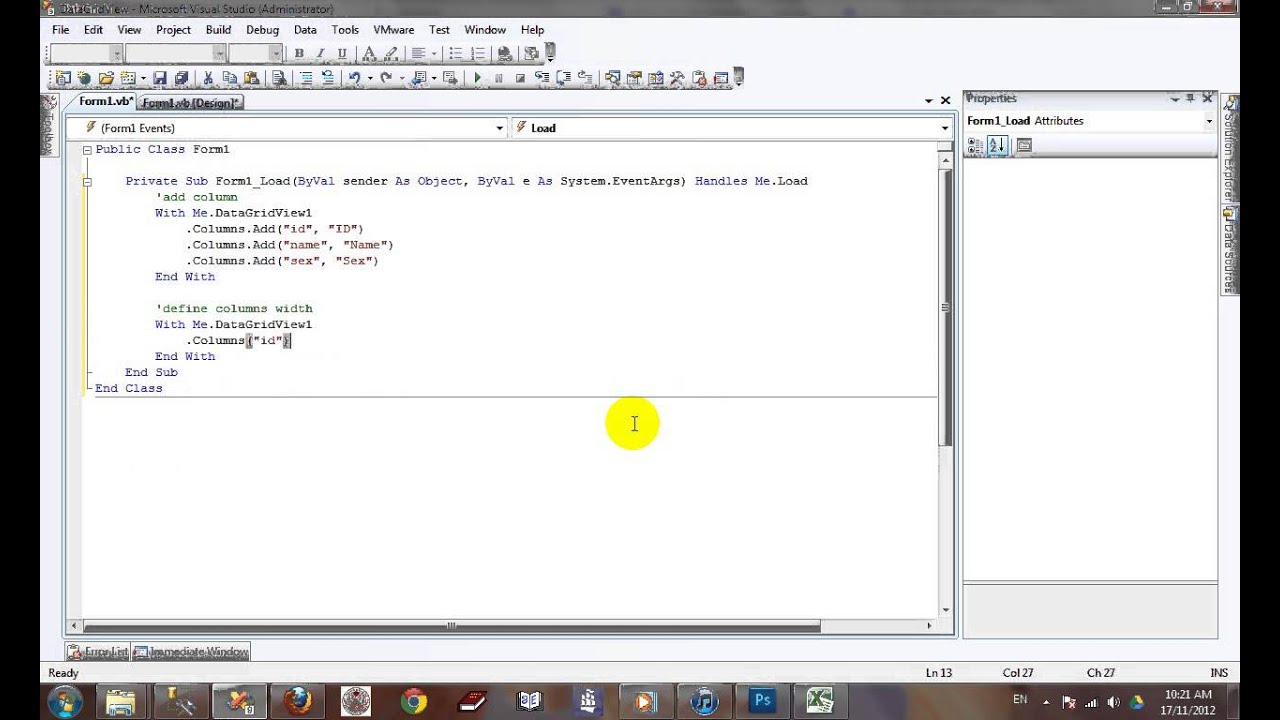Open the active files list dropdown

[928, 101]
